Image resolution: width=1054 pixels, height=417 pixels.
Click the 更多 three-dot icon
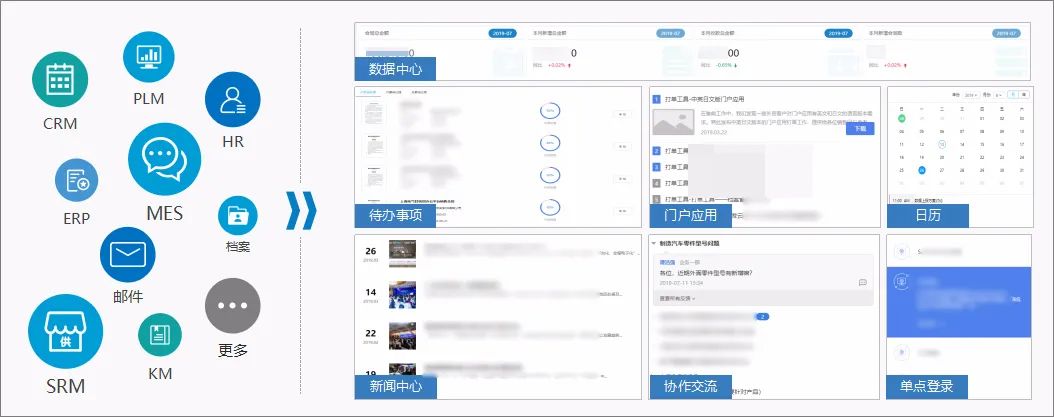click(x=232, y=306)
